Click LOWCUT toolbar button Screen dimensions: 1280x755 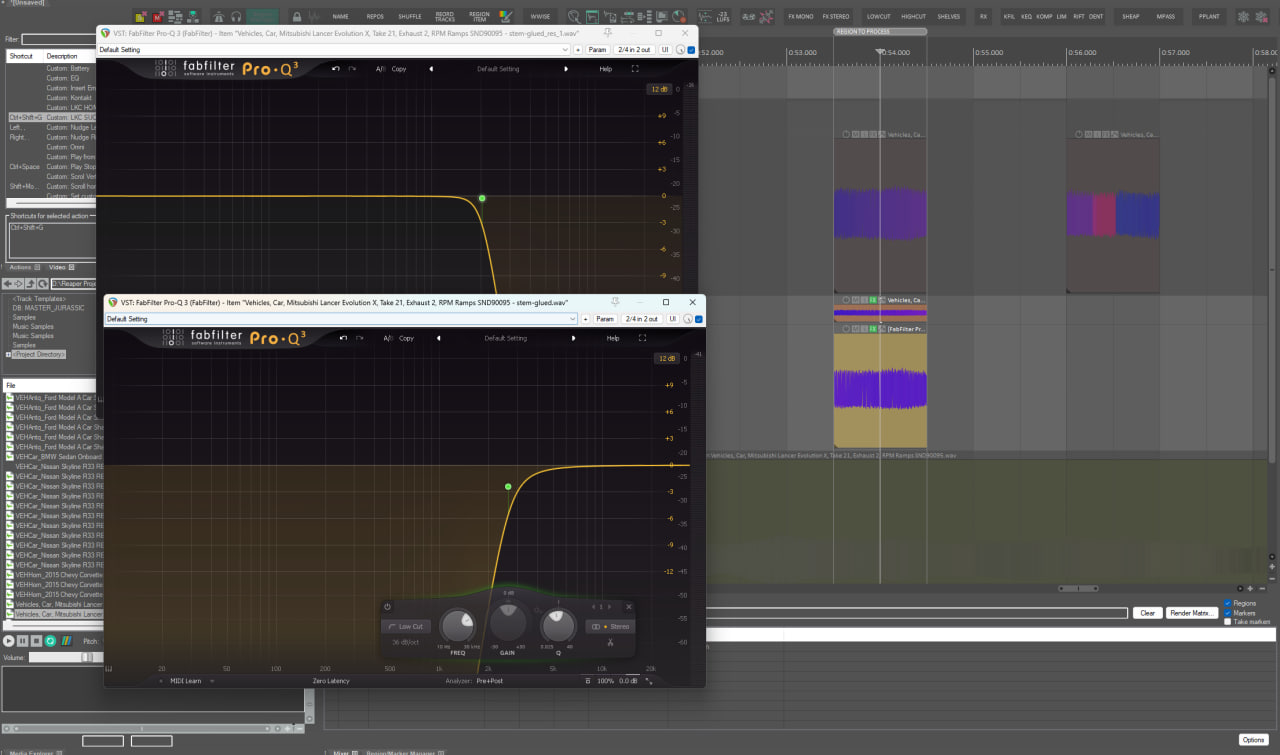click(878, 17)
